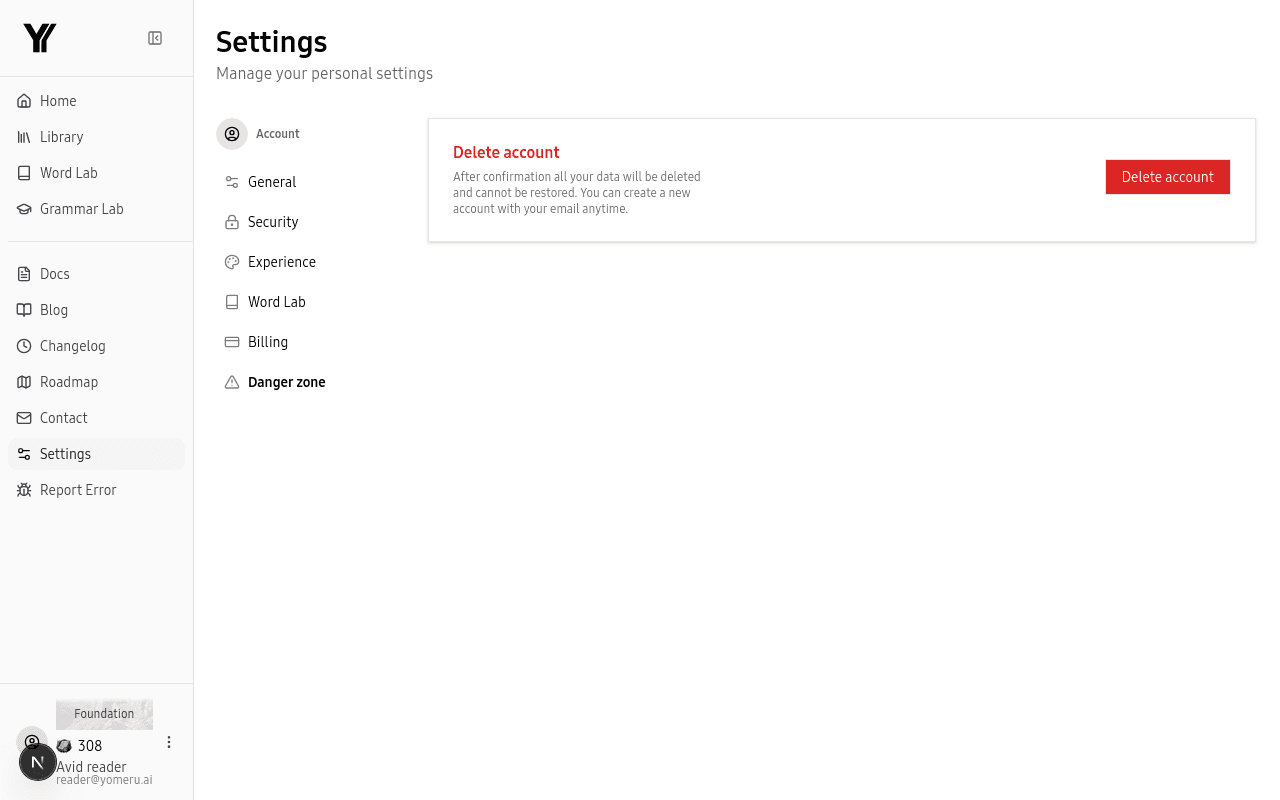
Task: Select the Report Error bug icon
Action: [x=24, y=489]
